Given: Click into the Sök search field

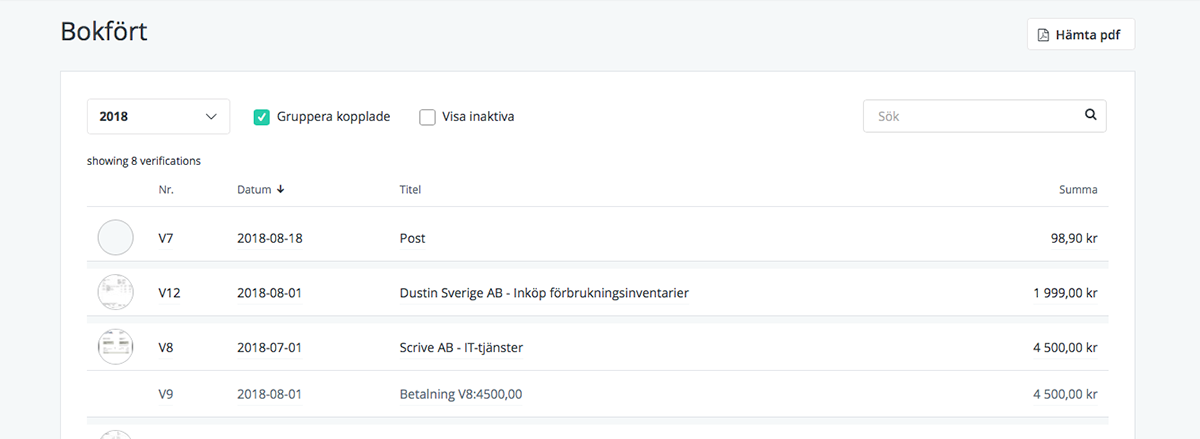Looking at the screenshot, I should [970, 116].
